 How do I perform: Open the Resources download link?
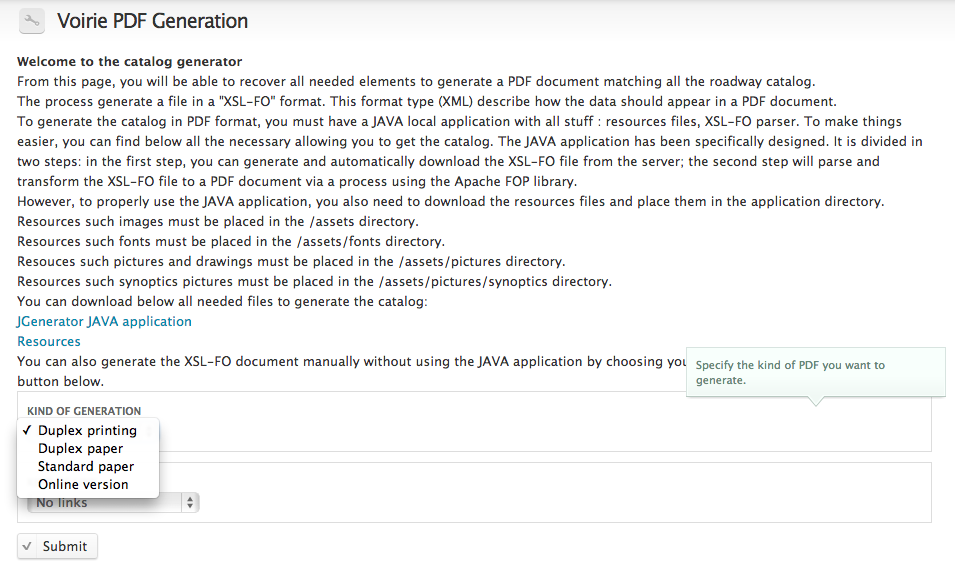point(49,341)
